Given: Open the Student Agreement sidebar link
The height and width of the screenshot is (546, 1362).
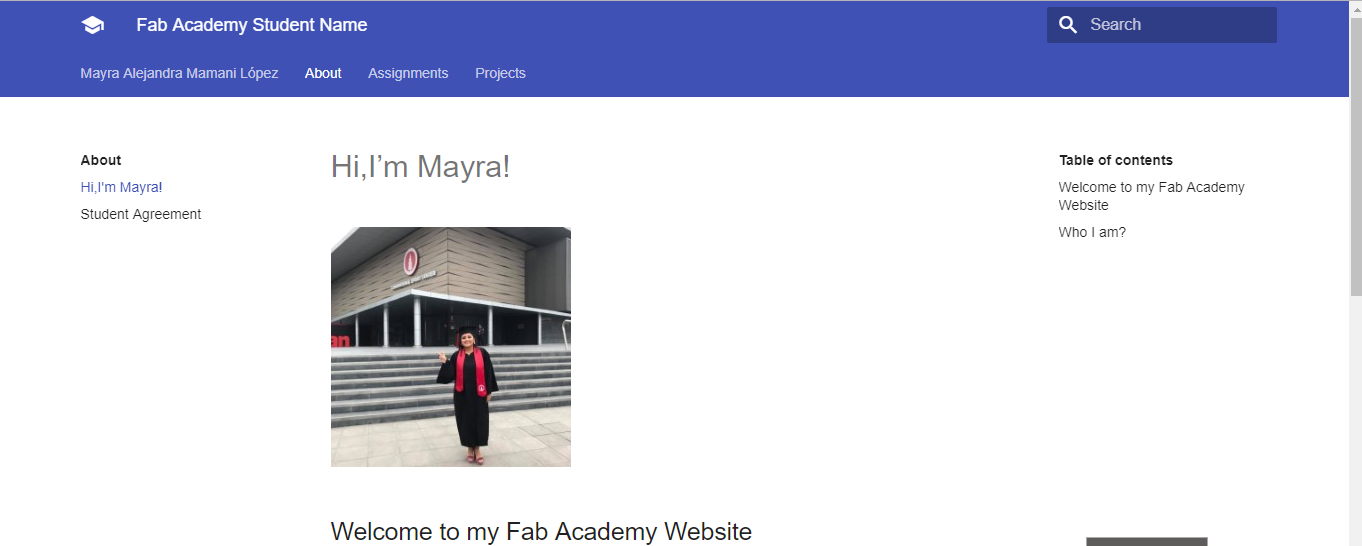Looking at the screenshot, I should (x=141, y=214).
